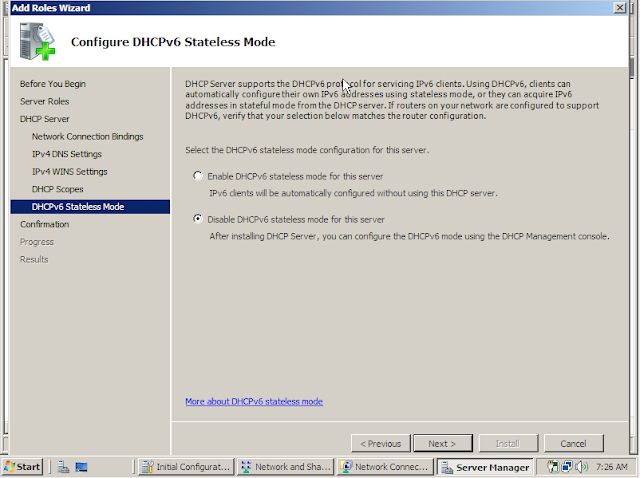The height and width of the screenshot is (478, 640).
Task: Click text 'IPv6 clients will be automatically configured'
Action: click(x=353, y=193)
